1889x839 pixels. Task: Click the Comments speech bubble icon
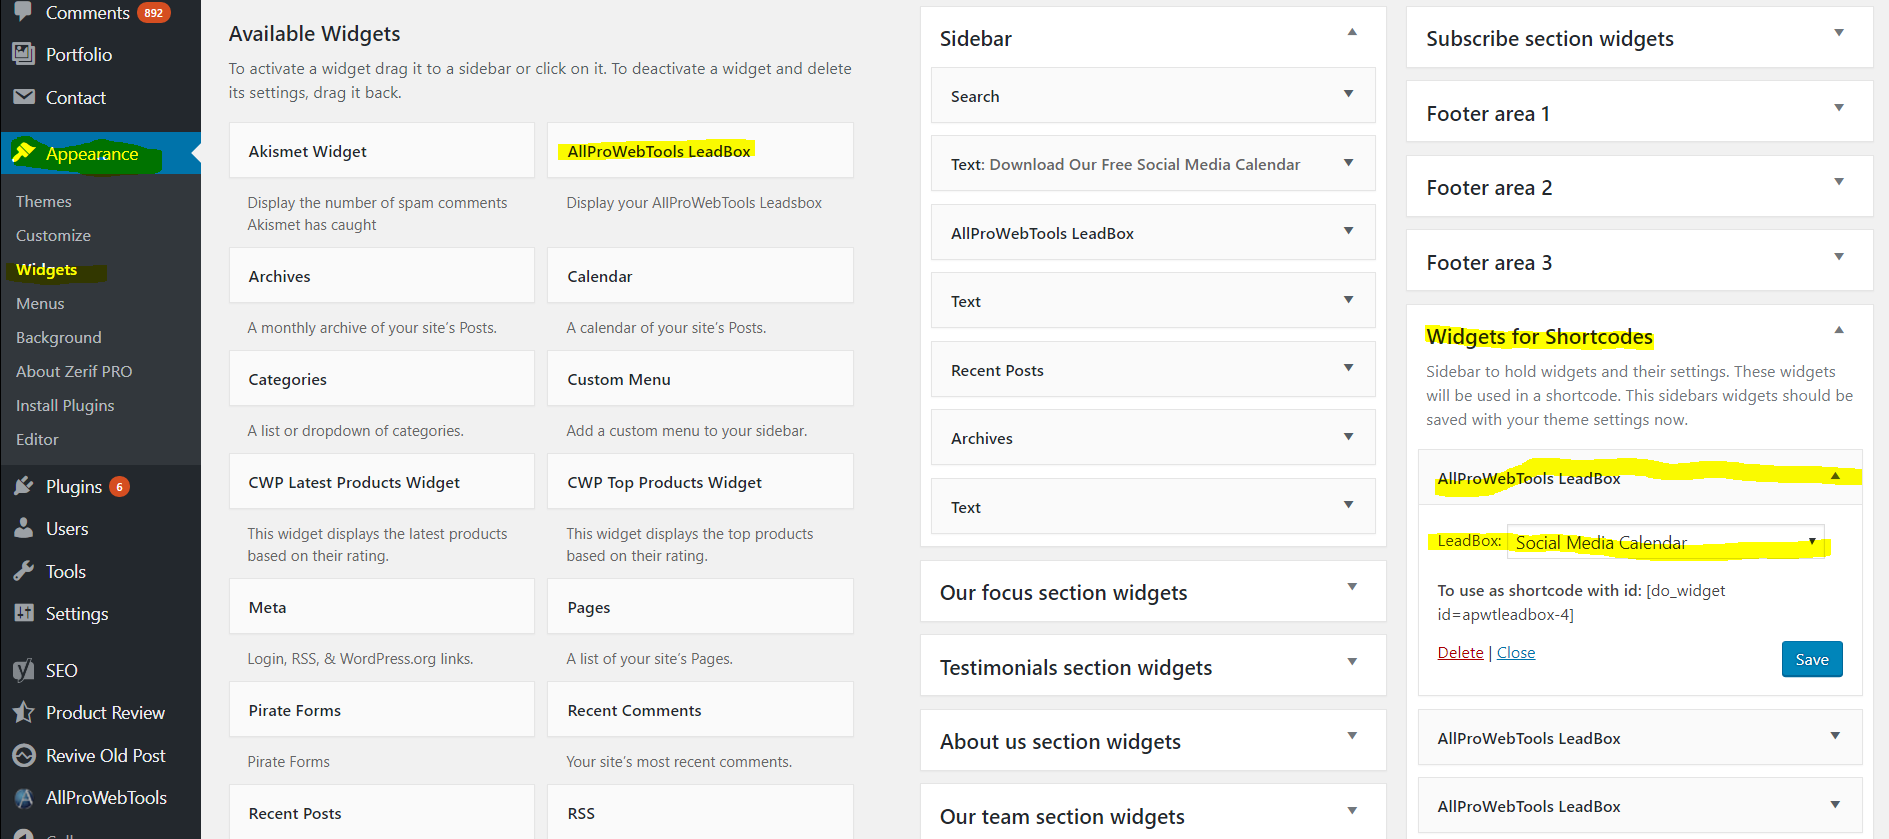pos(24,12)
